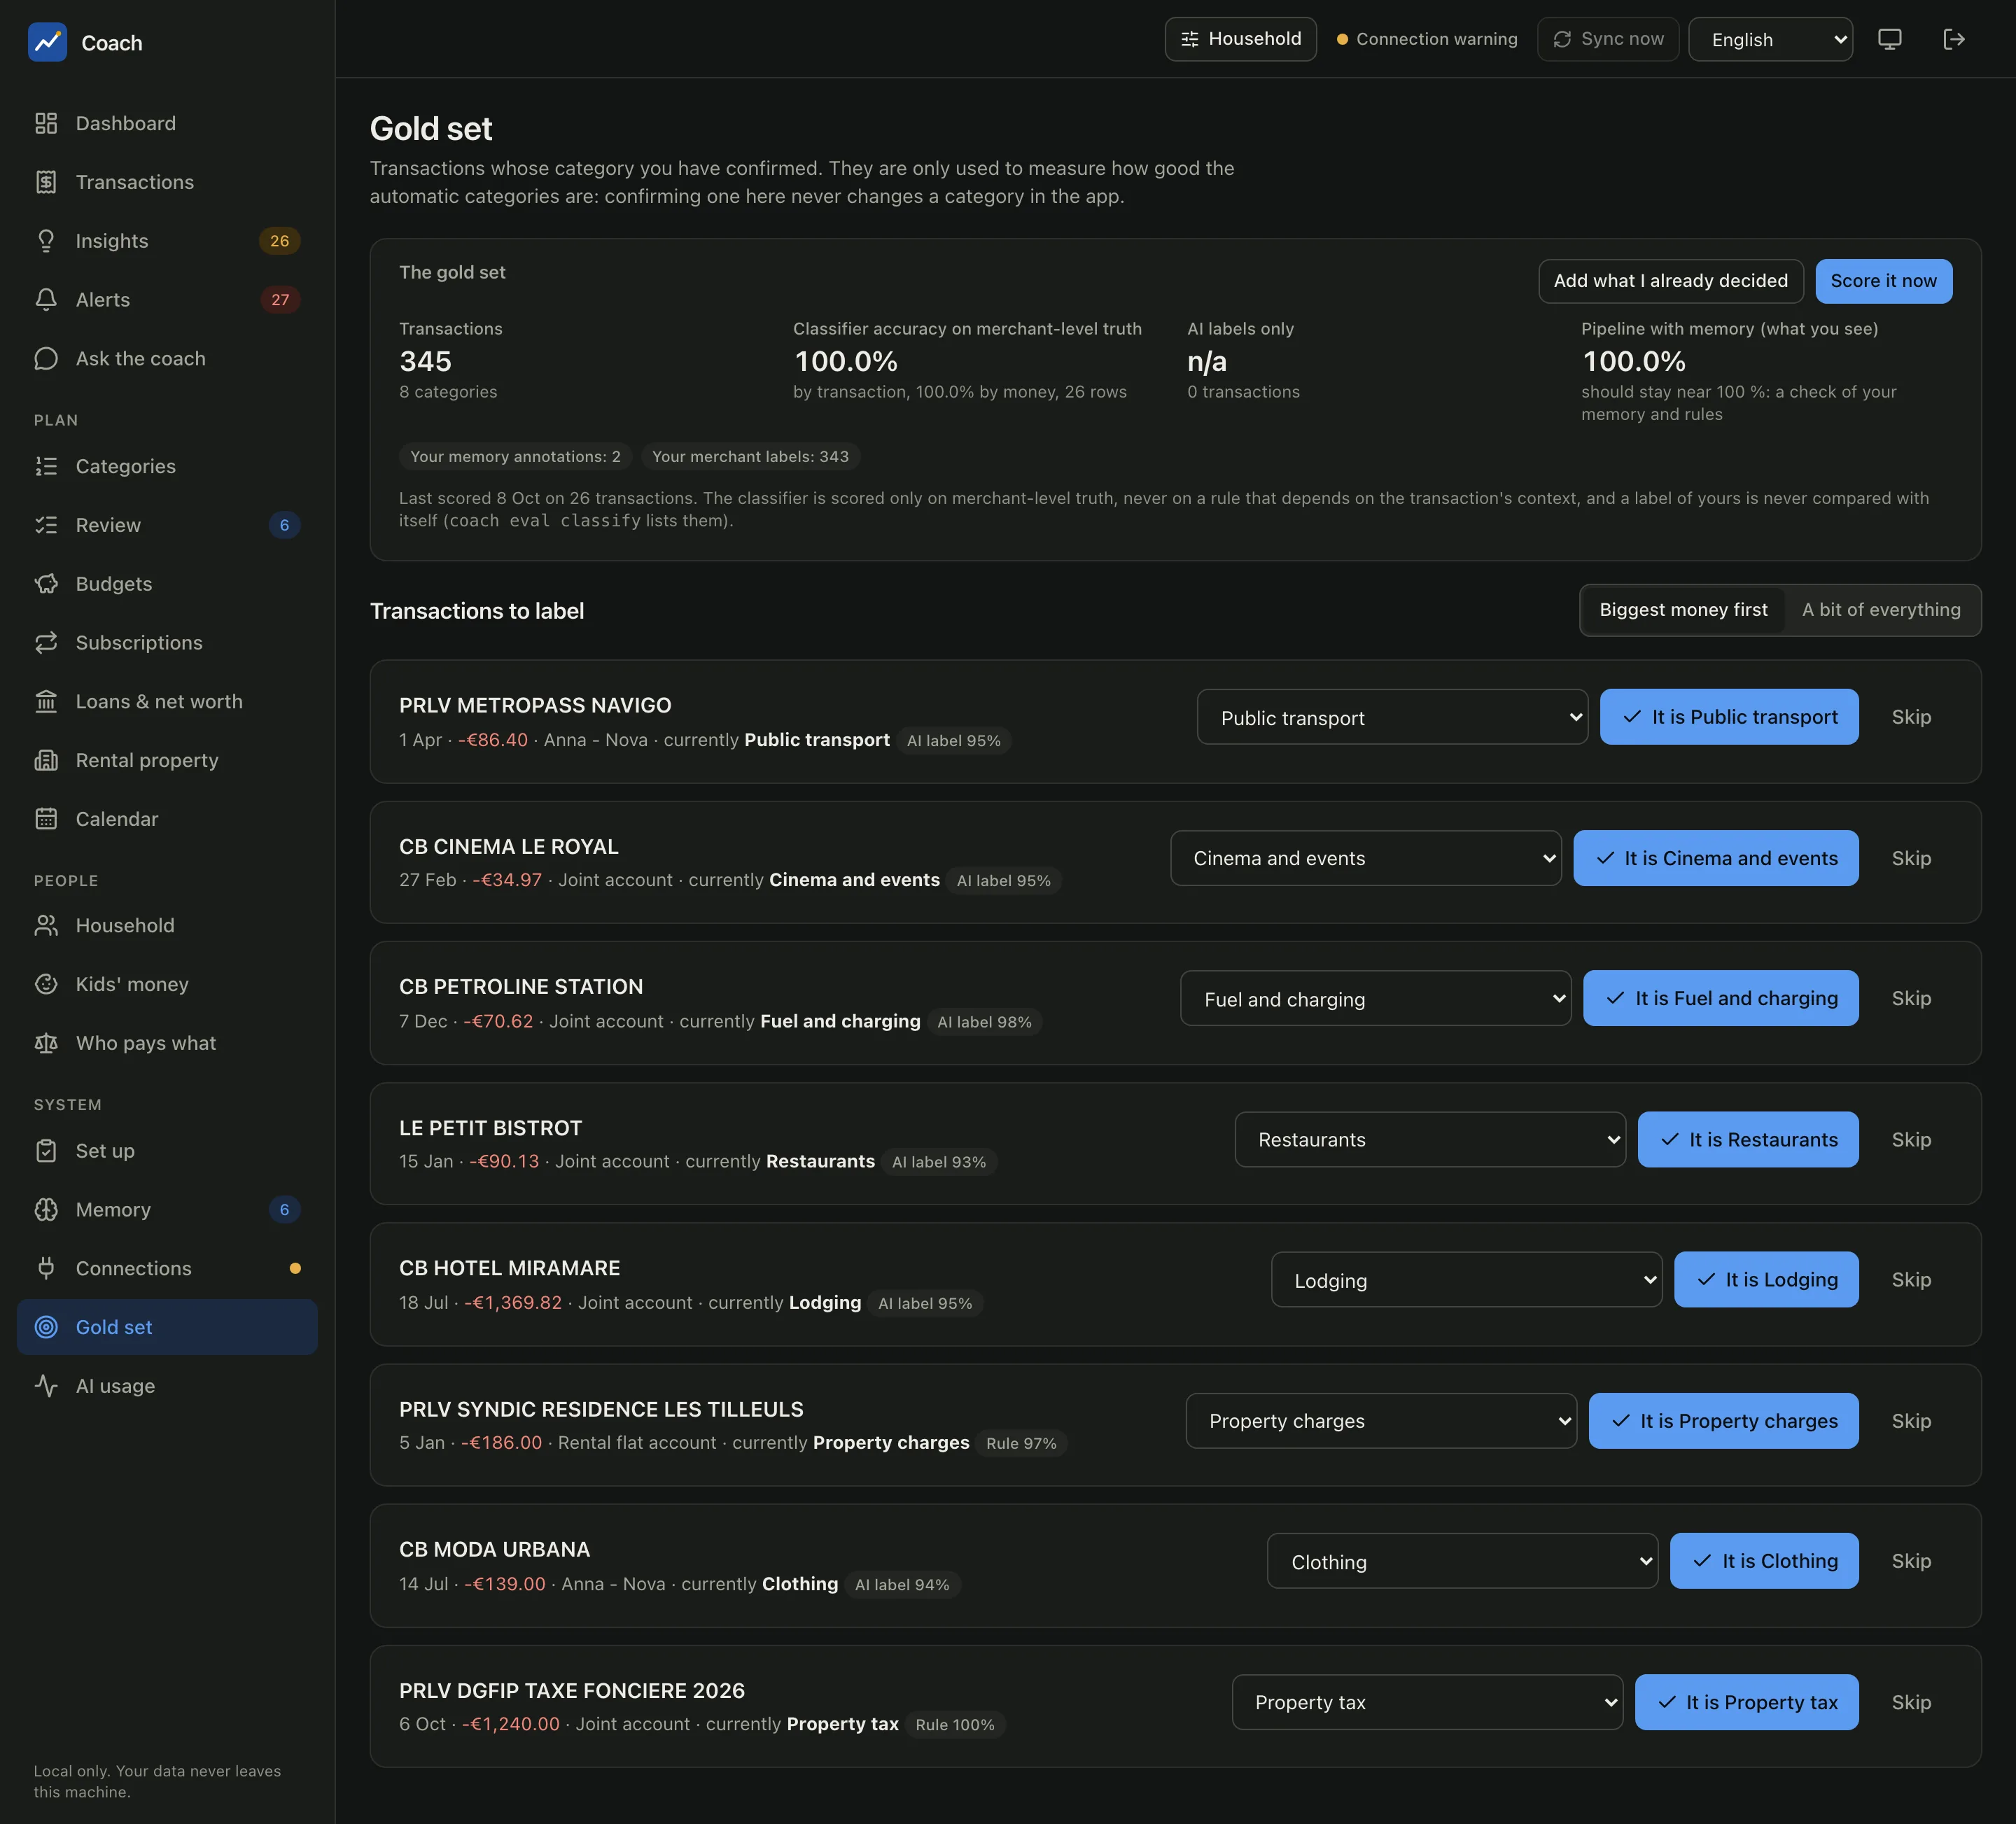Open Subscriptions repeat icon
This screenshot has height=1824, width=2016.
click(x=46, y=642)
